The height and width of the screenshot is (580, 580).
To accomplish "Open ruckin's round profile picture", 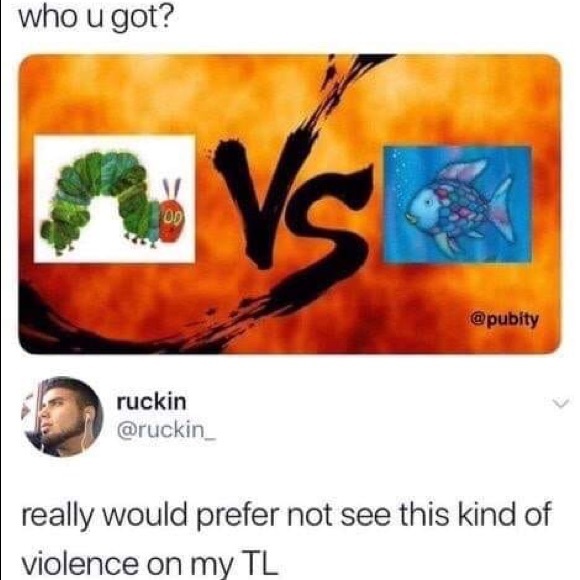I will 62,417.
